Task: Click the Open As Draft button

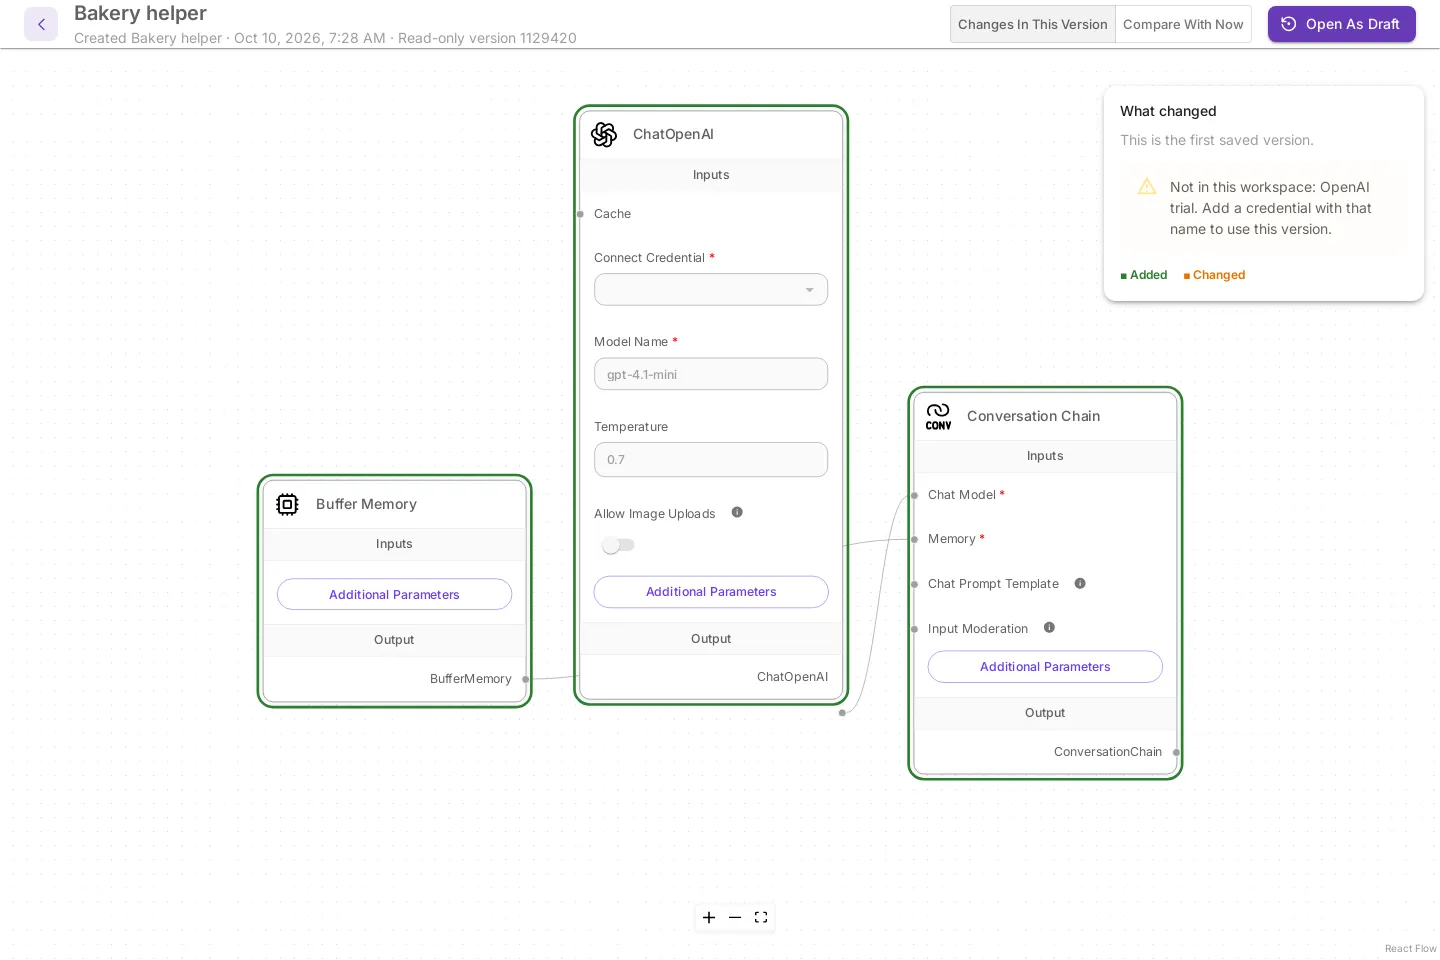Action: 1342,24
